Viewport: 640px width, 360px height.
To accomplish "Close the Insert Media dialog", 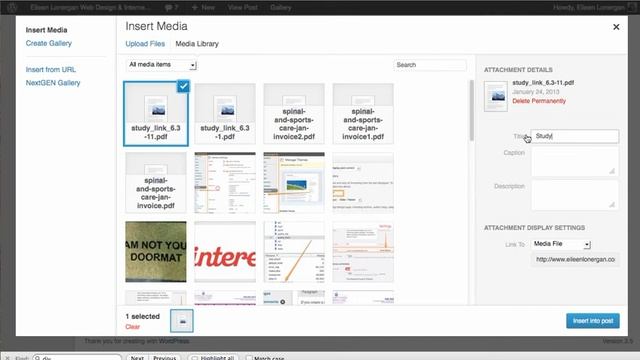I will pyautogui.click(x=616, y=27).
